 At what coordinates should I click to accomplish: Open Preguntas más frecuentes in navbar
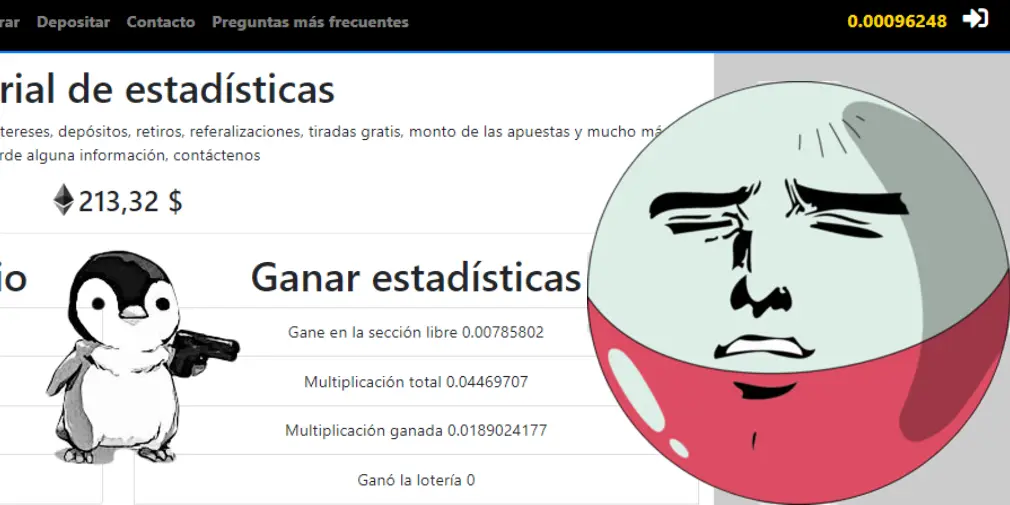(310, 22)
